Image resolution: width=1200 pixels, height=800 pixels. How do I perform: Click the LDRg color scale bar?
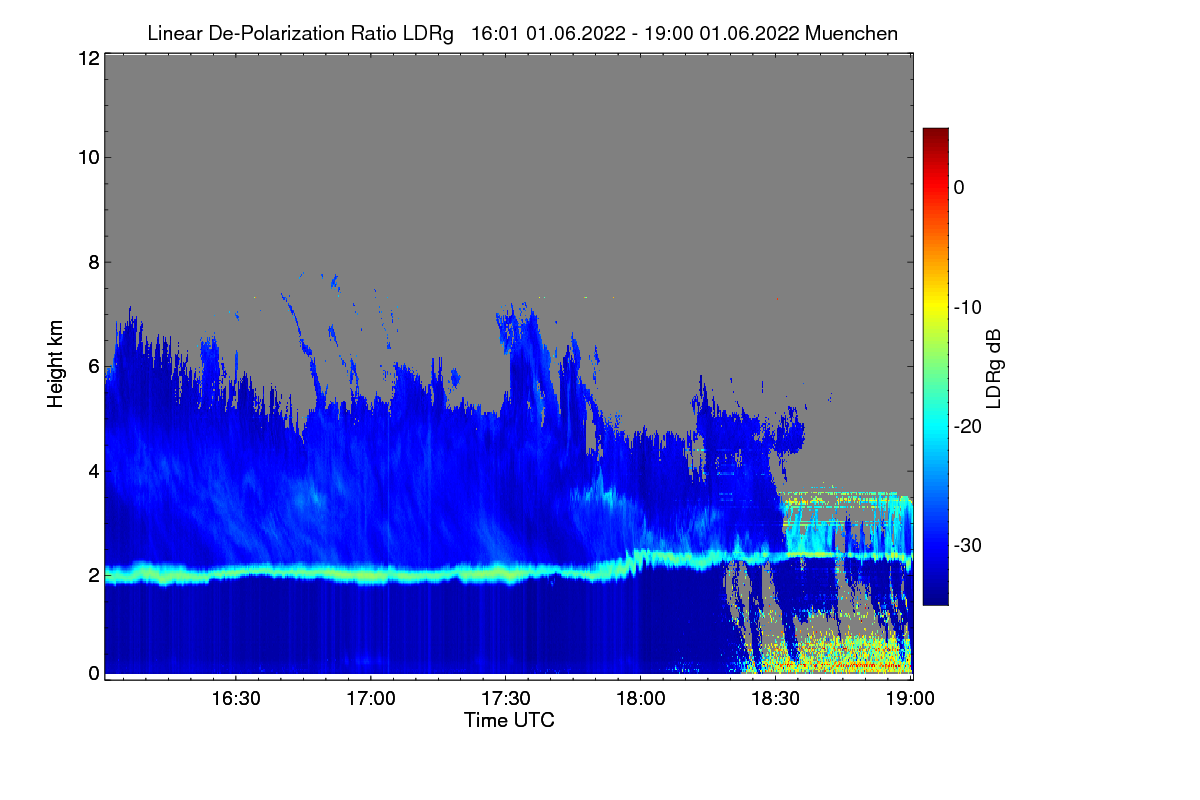[935, 366]
